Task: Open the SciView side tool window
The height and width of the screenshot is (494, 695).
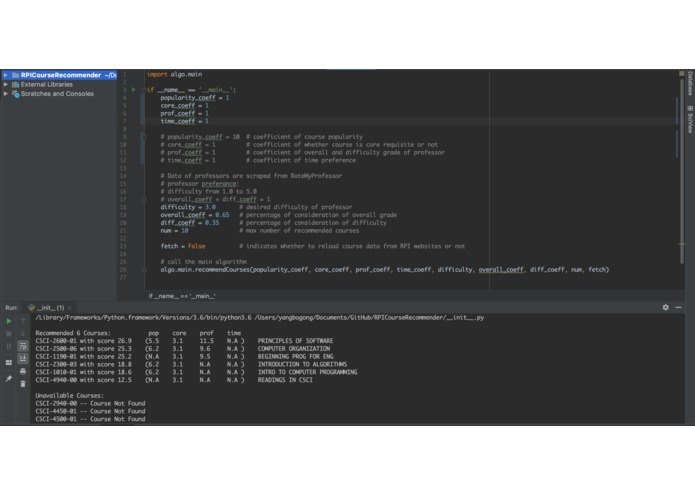Action: click(x=690, y=120)
